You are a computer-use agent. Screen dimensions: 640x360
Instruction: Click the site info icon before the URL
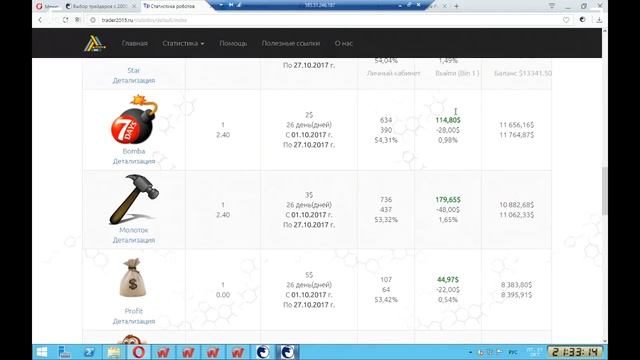(93, 20)
